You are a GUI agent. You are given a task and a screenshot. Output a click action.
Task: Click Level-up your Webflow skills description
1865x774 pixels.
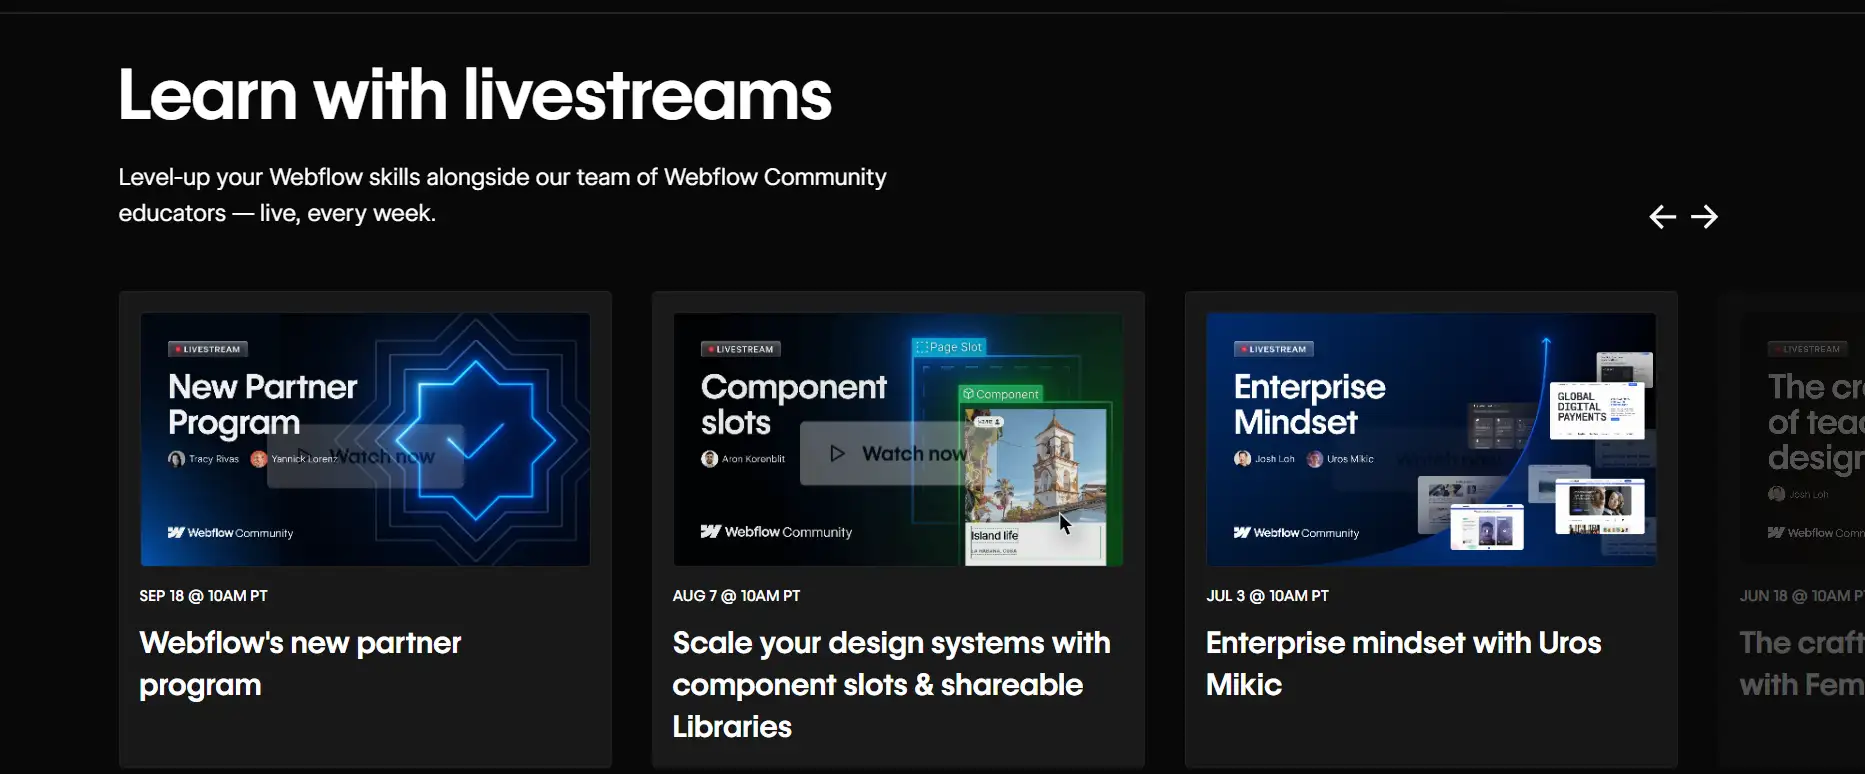[502, 195]
